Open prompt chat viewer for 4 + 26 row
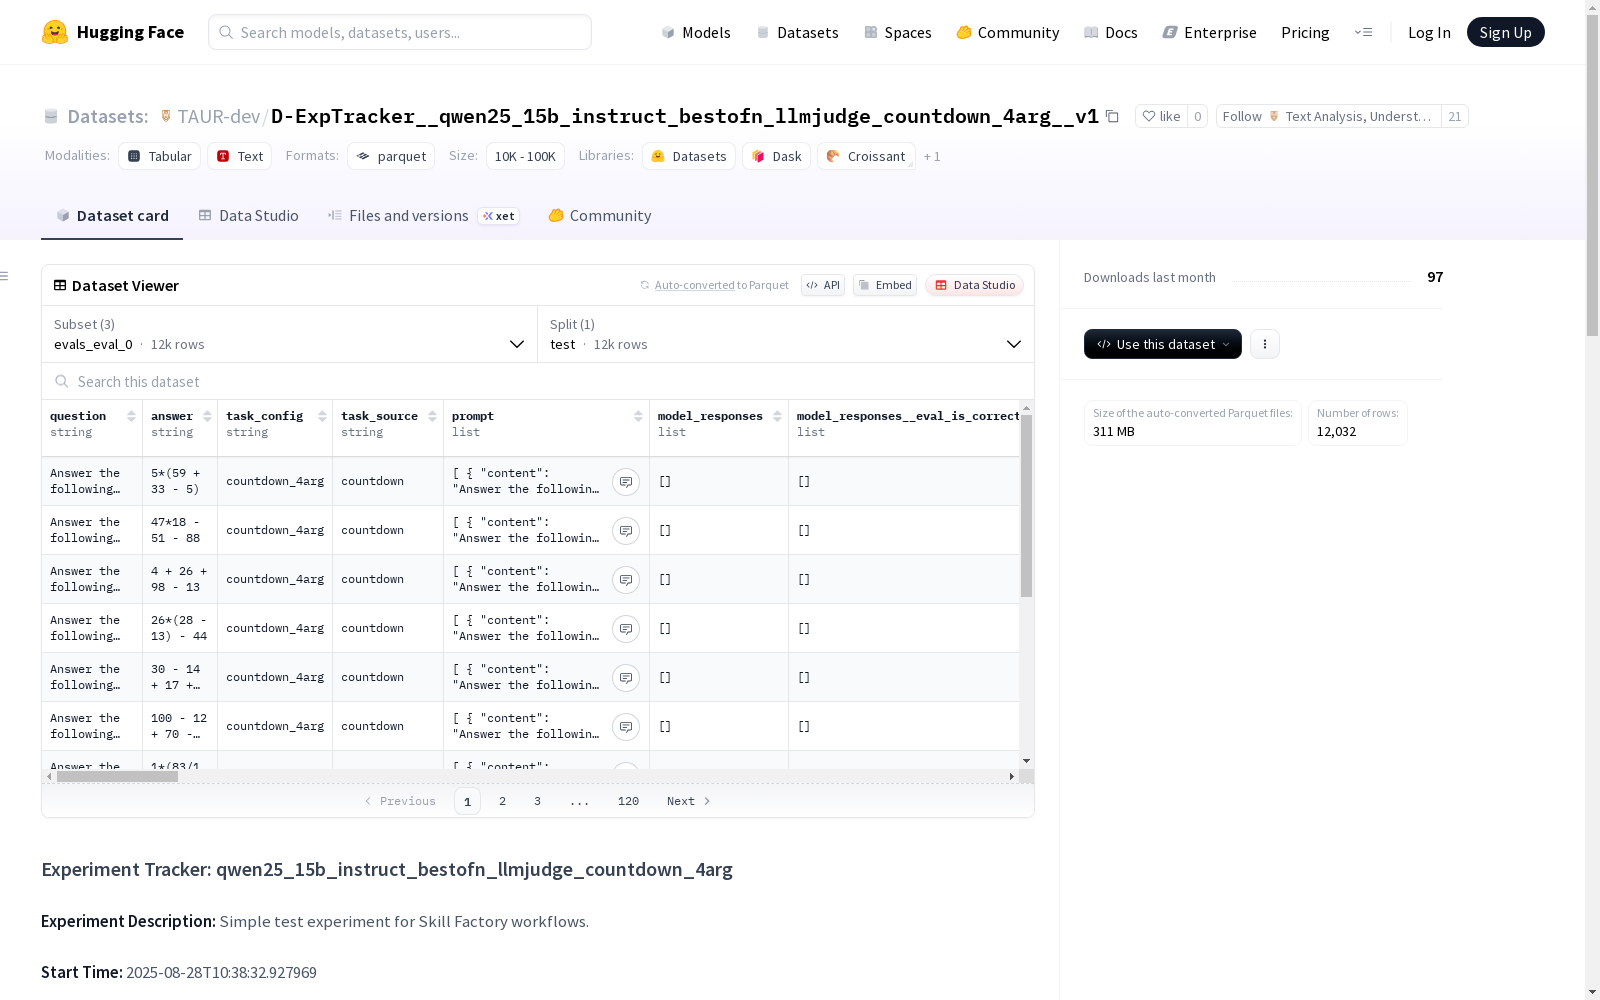 pyautogui.click(x=626, y=580)
